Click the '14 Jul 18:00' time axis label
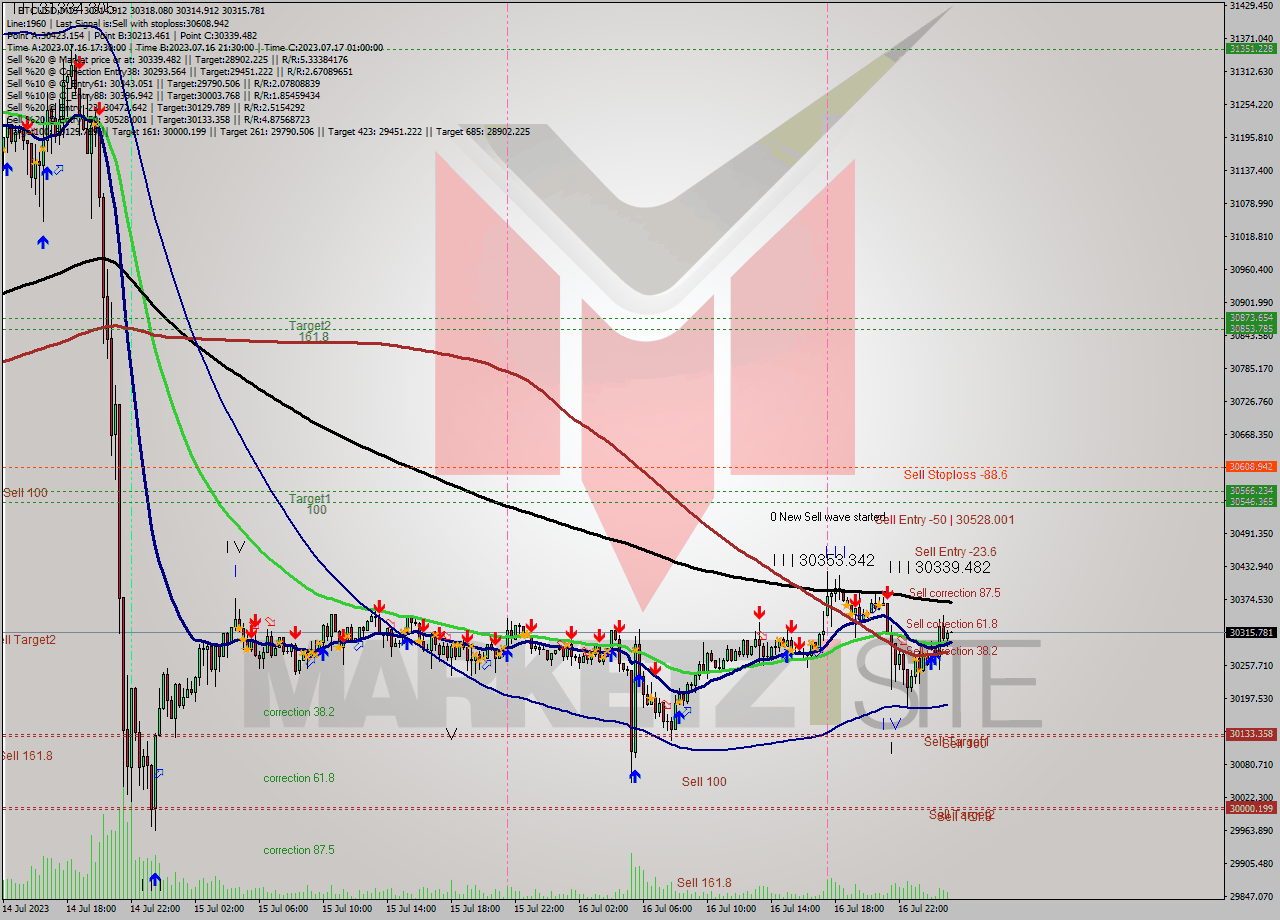Viewport: 1280px width, 920px height. [90, 909]
